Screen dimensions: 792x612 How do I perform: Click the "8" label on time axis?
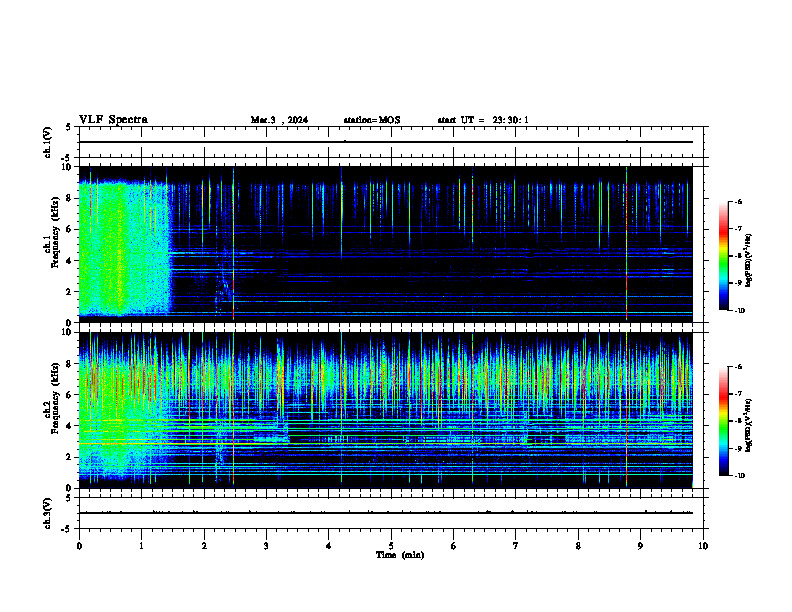click(x=578, y=546)
